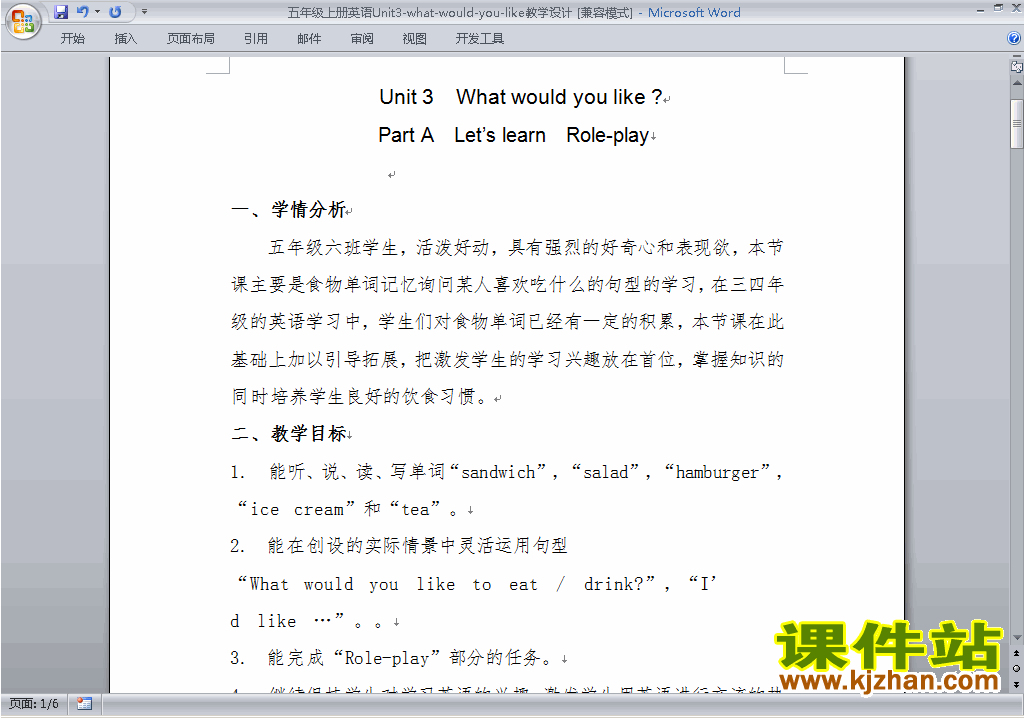The image size is (1024, 718).
Task: Click the 页面: 1/6 page indicator in status bar
Action: tap(33, 704)
